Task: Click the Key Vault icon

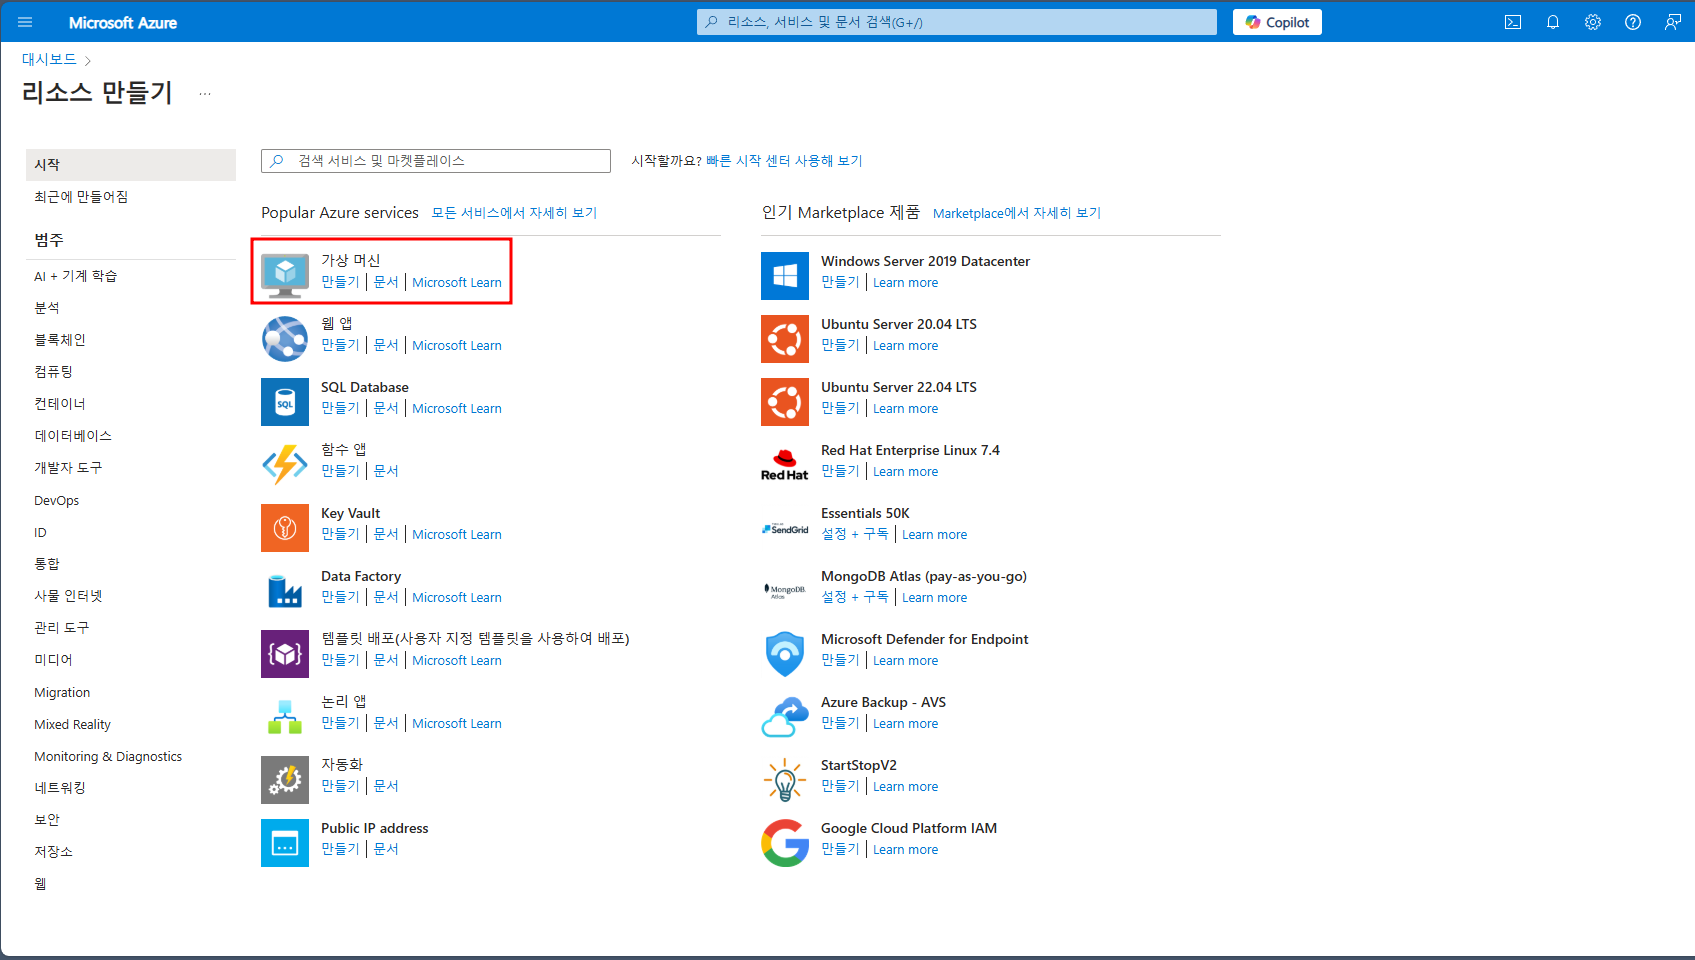Action: [285, 528]
